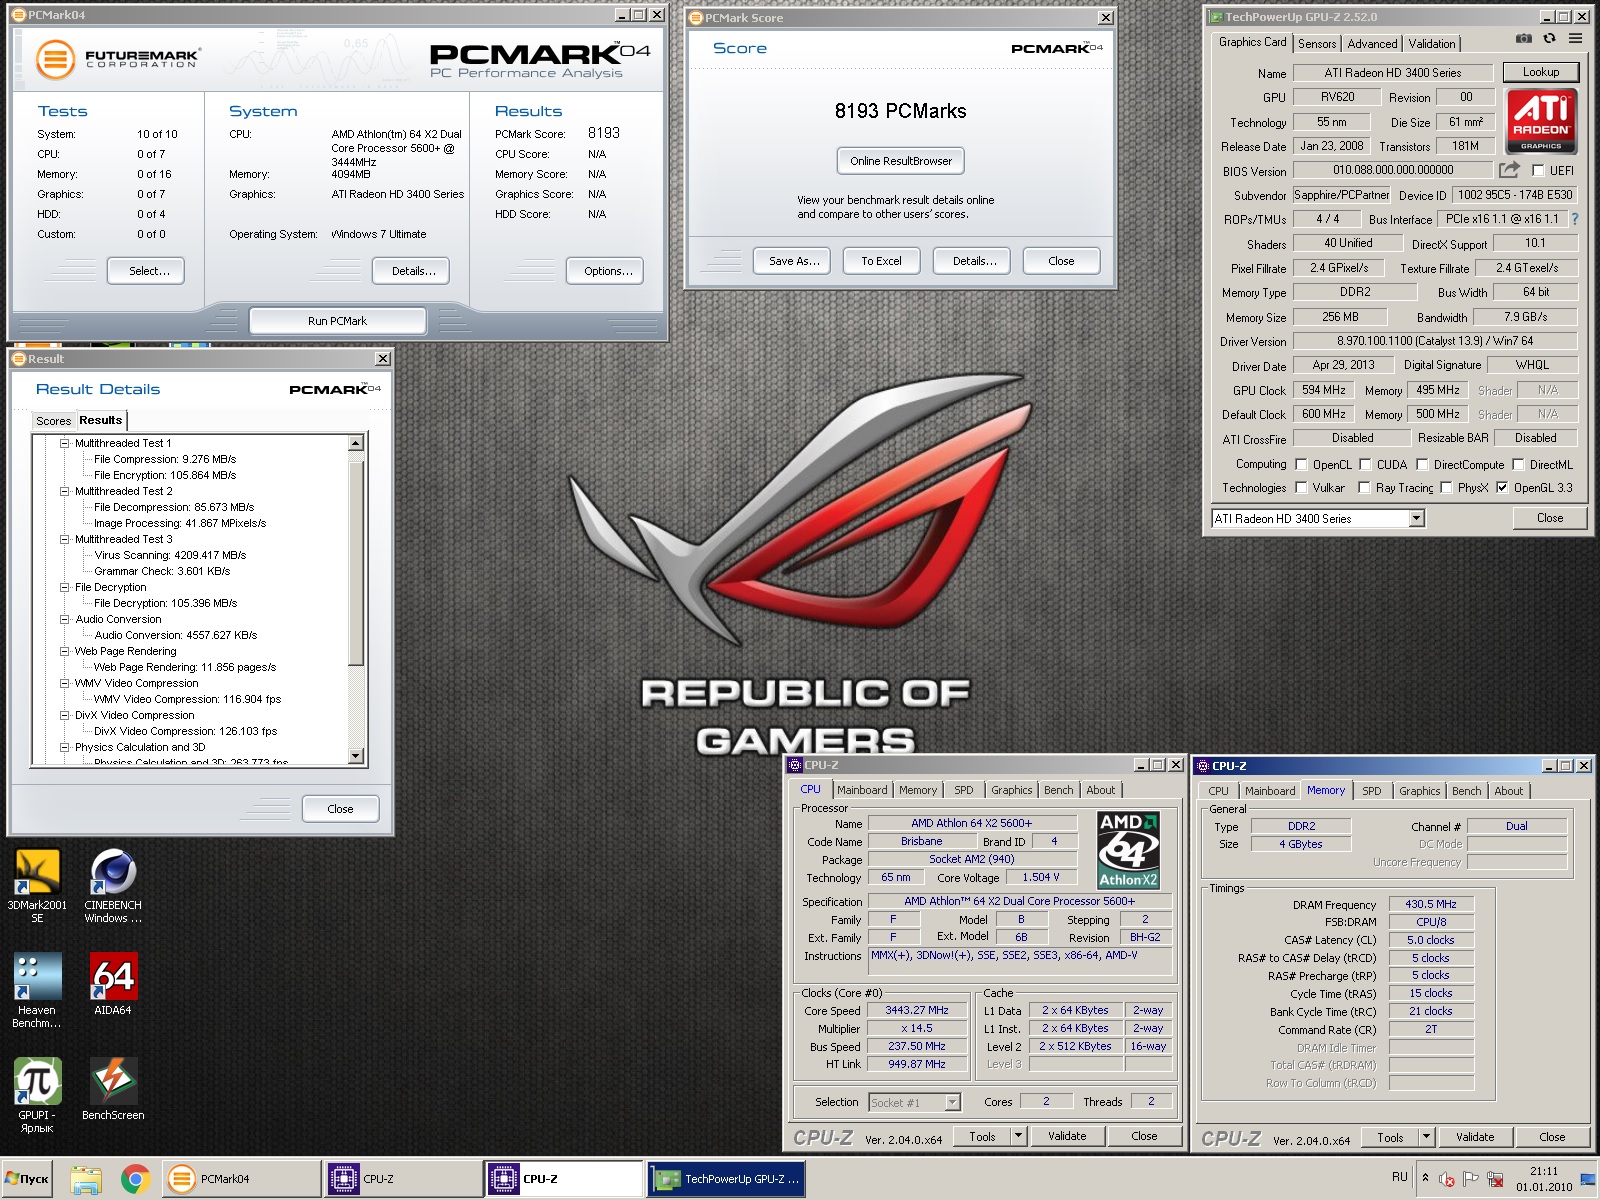Screen dimensions: 1600x1200
Task: Switch to PCMark04 in the taskbar
Action: tap(241, 1179)
